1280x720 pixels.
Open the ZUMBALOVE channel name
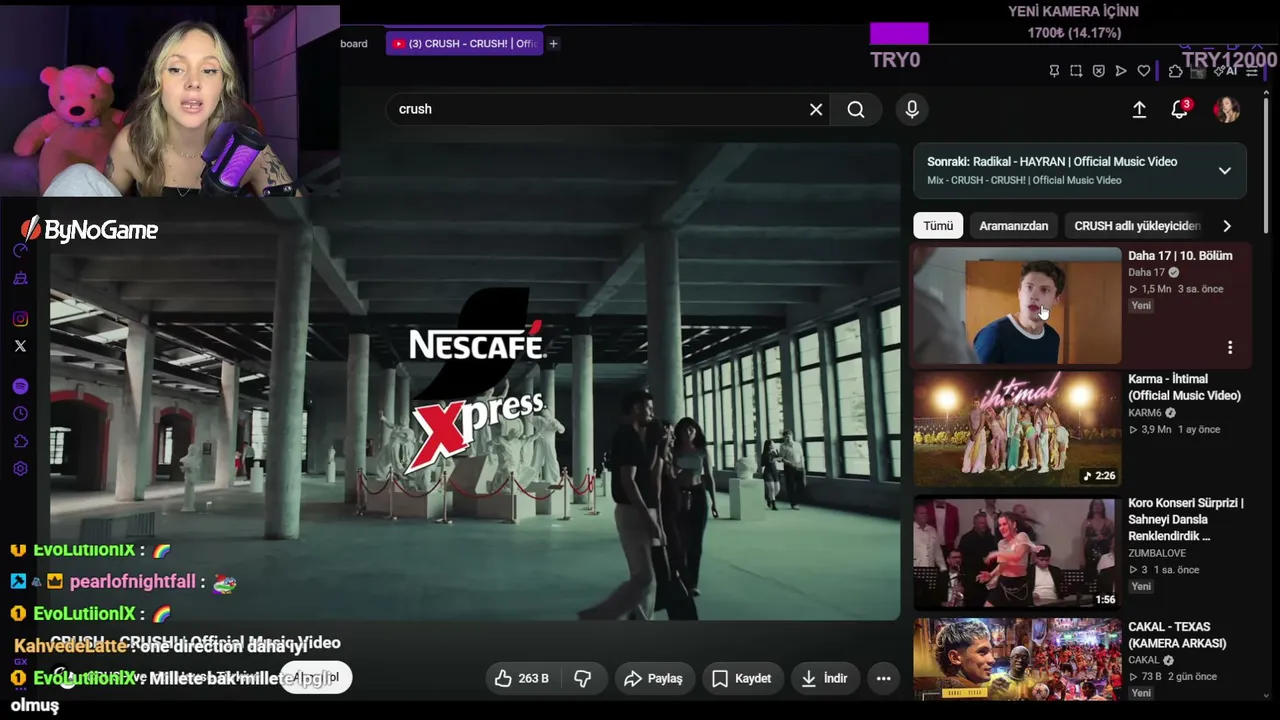[1157, 553]
